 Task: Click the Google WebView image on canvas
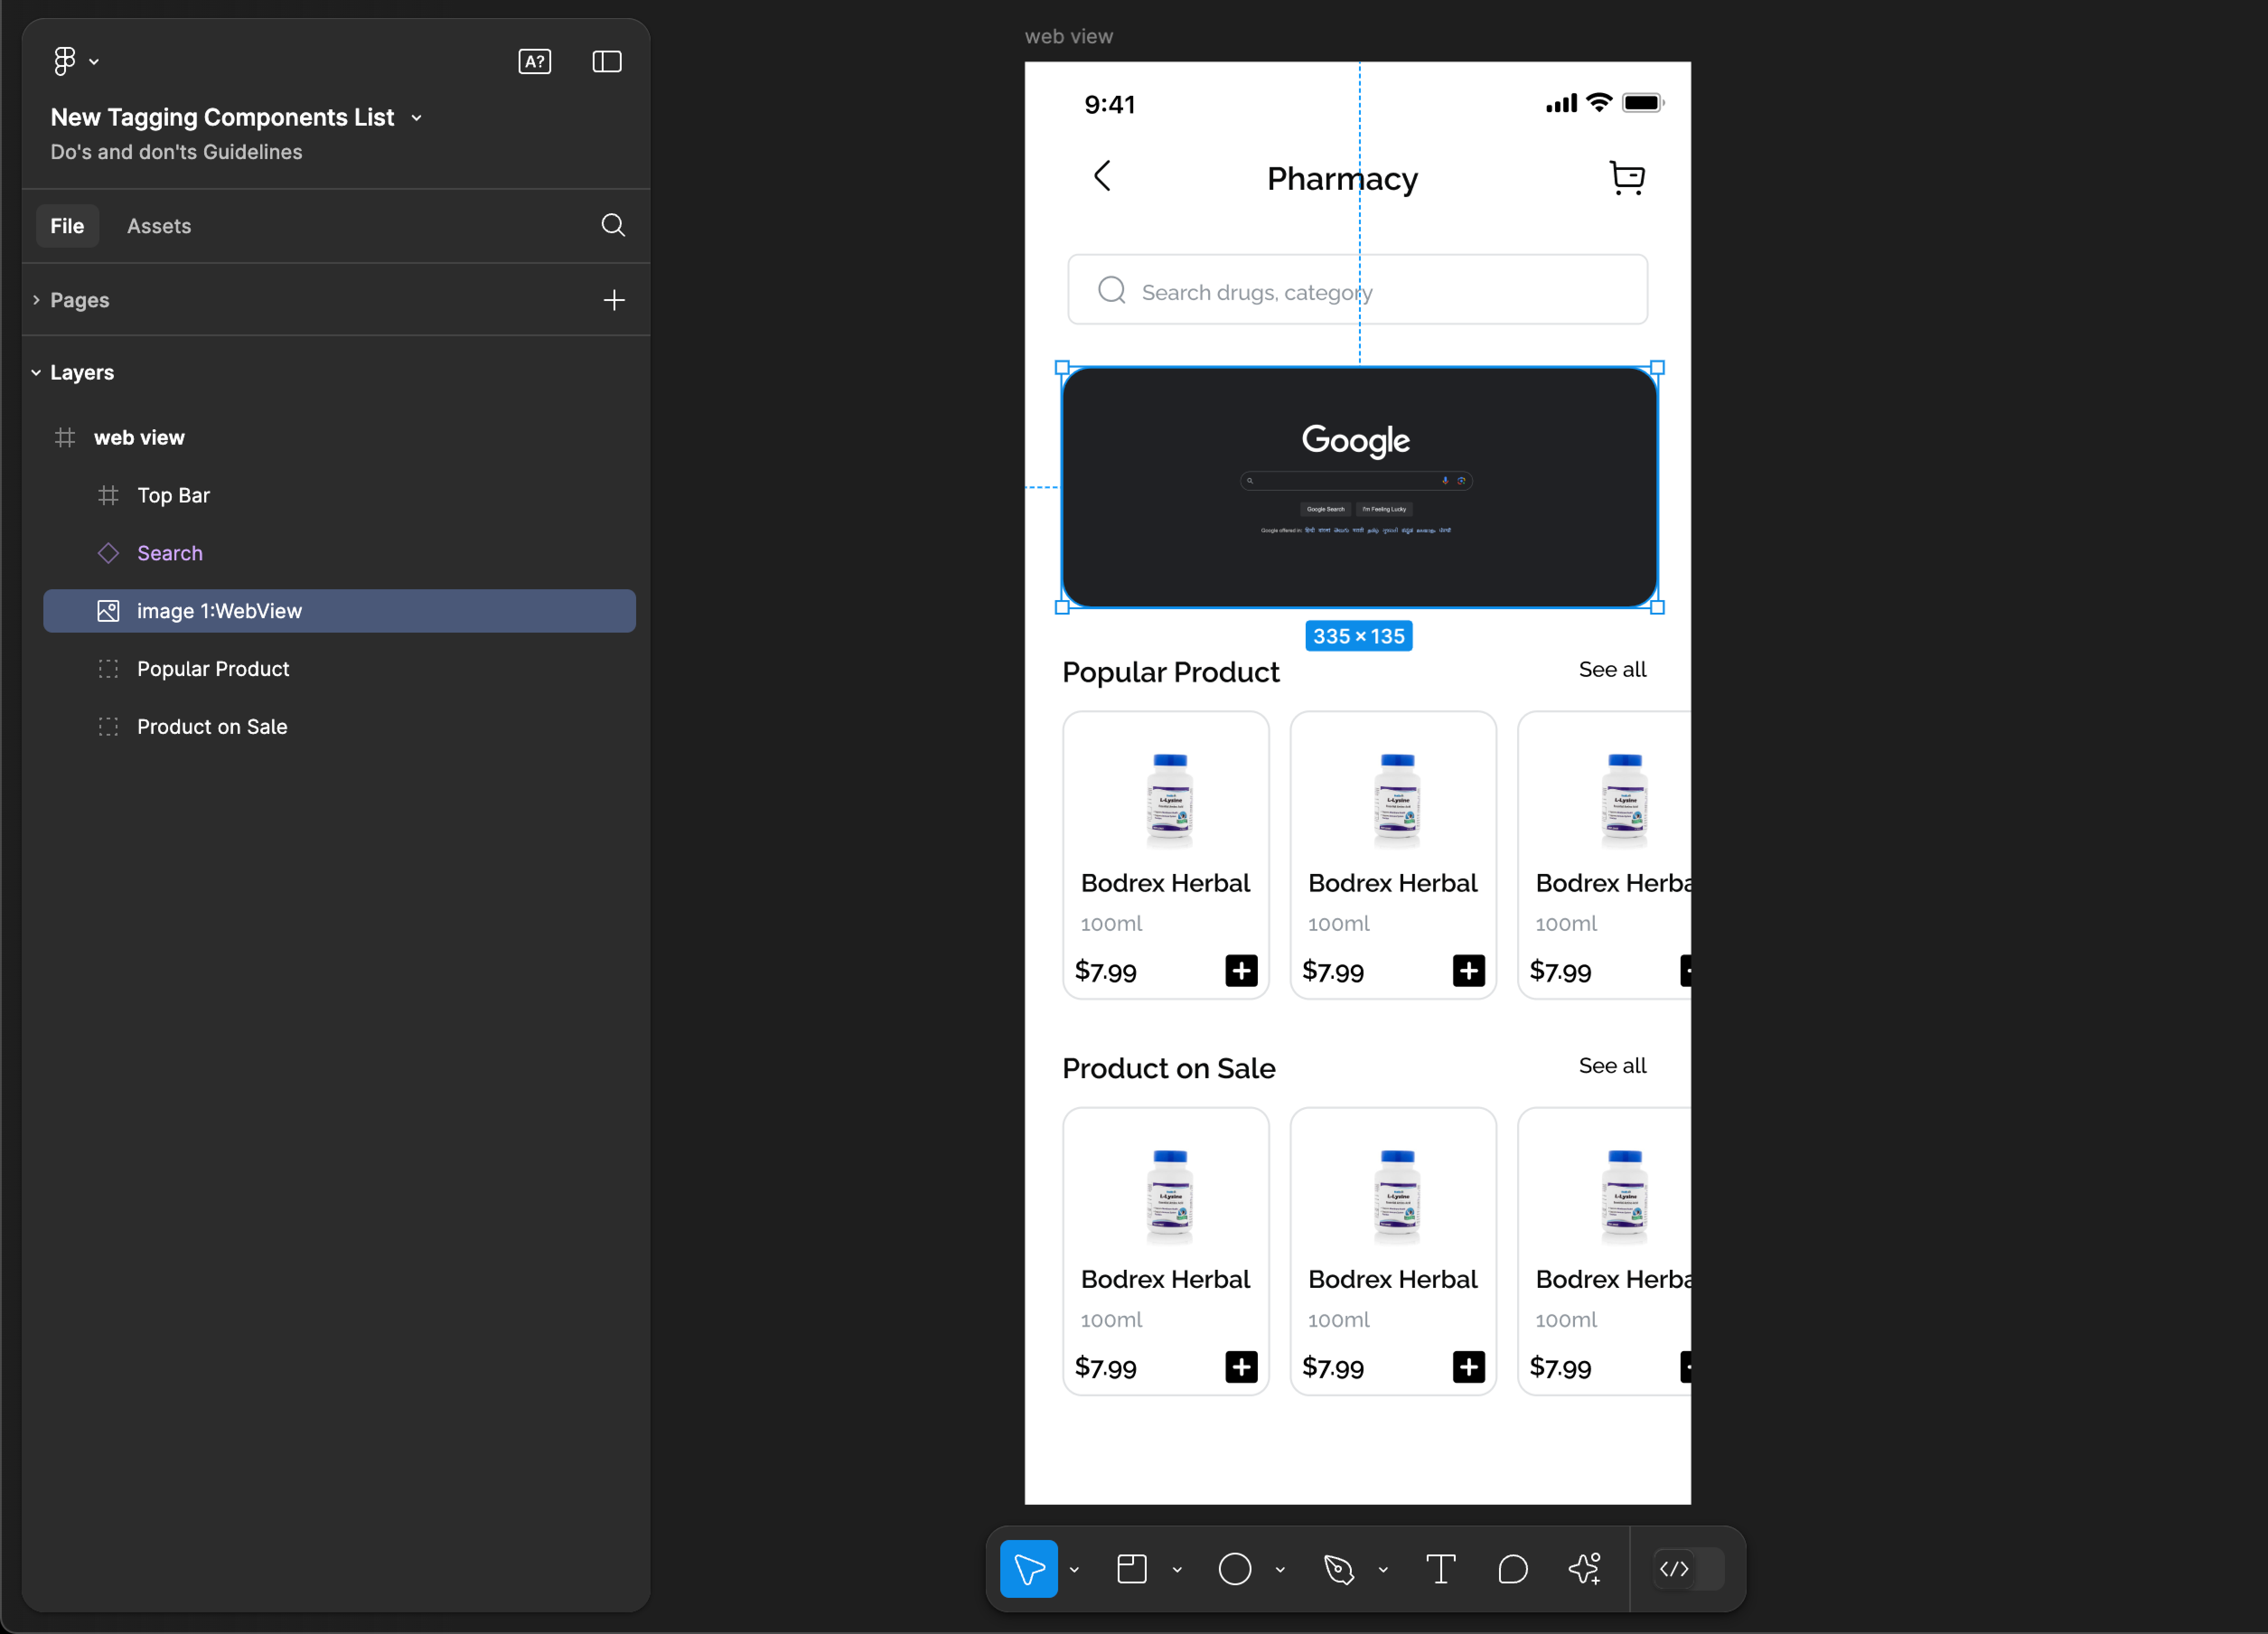[1359, 487]
